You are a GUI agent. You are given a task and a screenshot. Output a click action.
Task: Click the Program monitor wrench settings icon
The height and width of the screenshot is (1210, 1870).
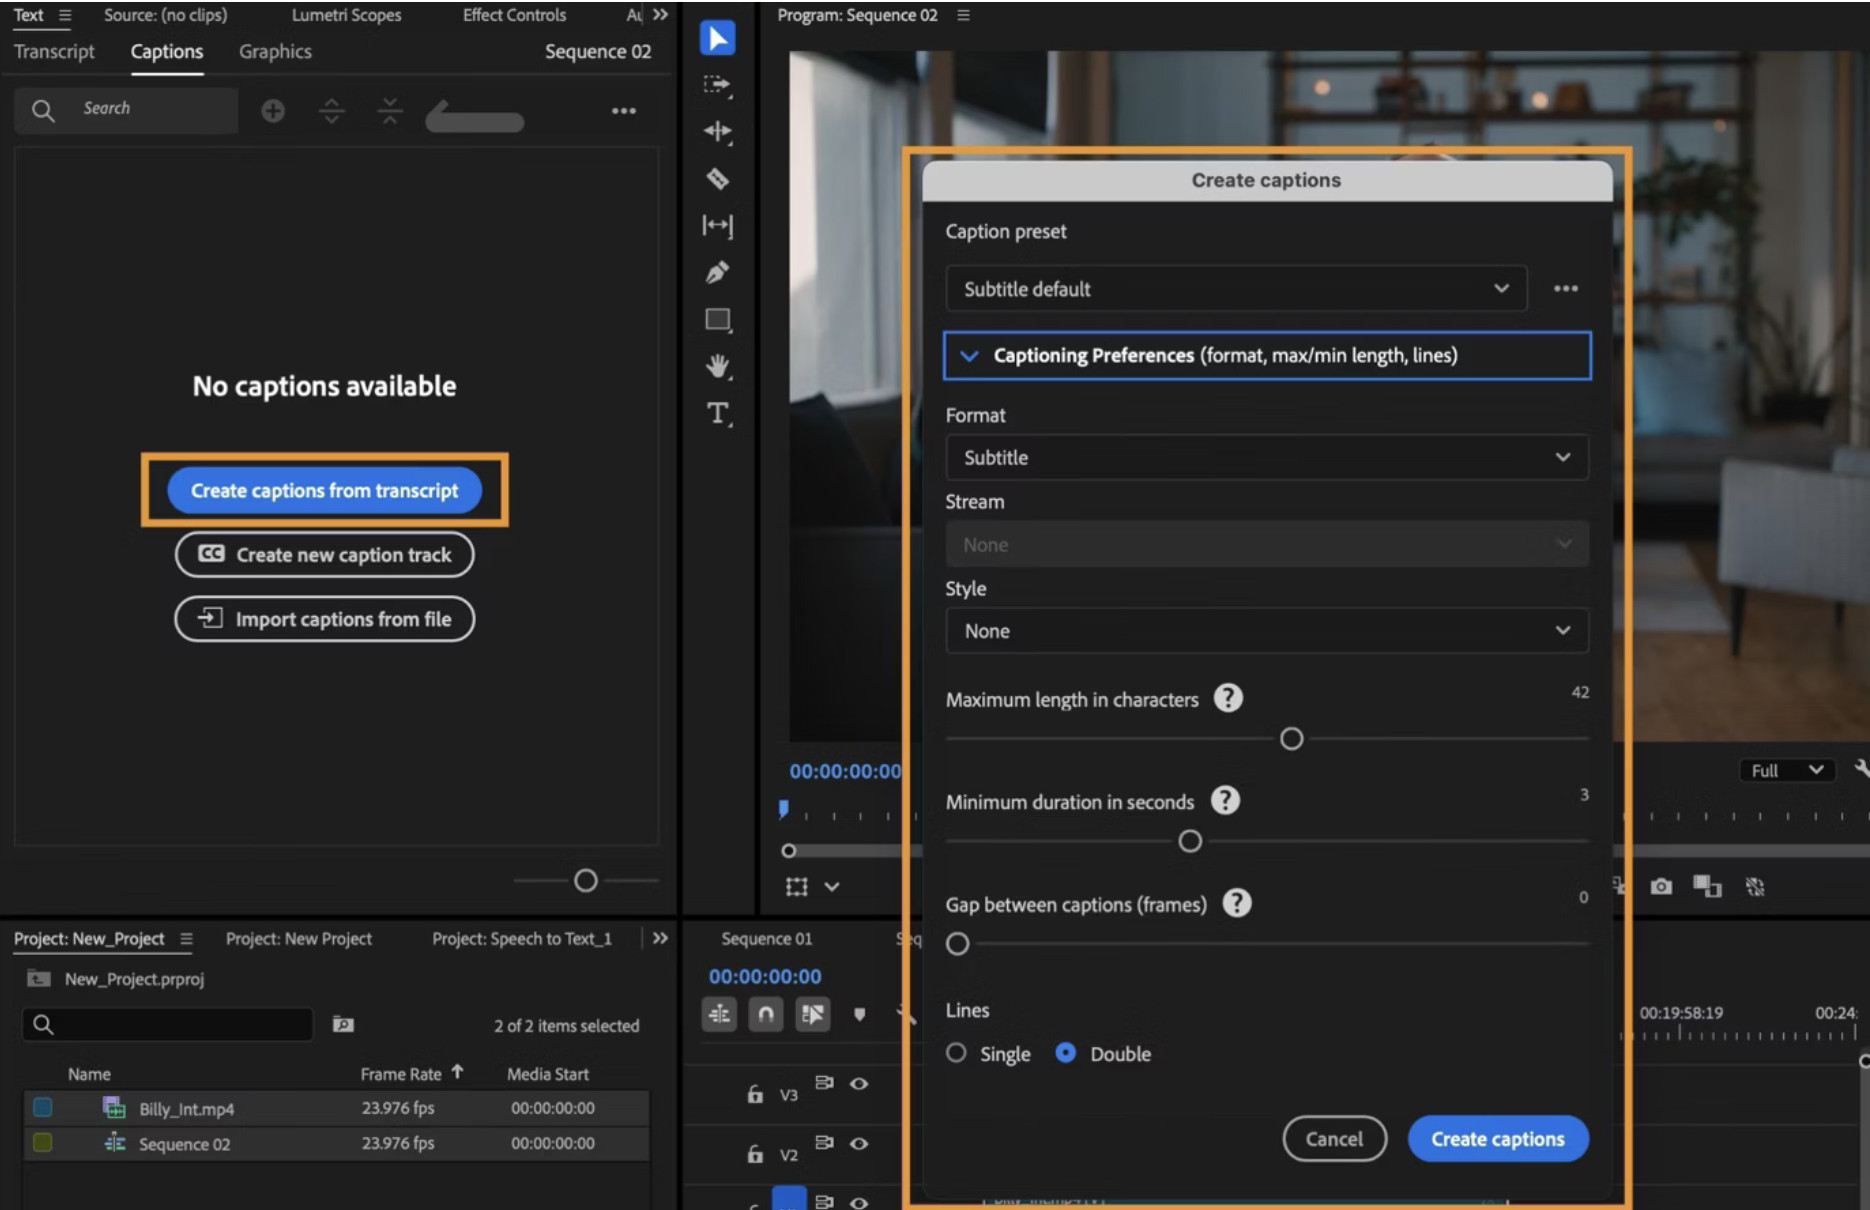1861,769
